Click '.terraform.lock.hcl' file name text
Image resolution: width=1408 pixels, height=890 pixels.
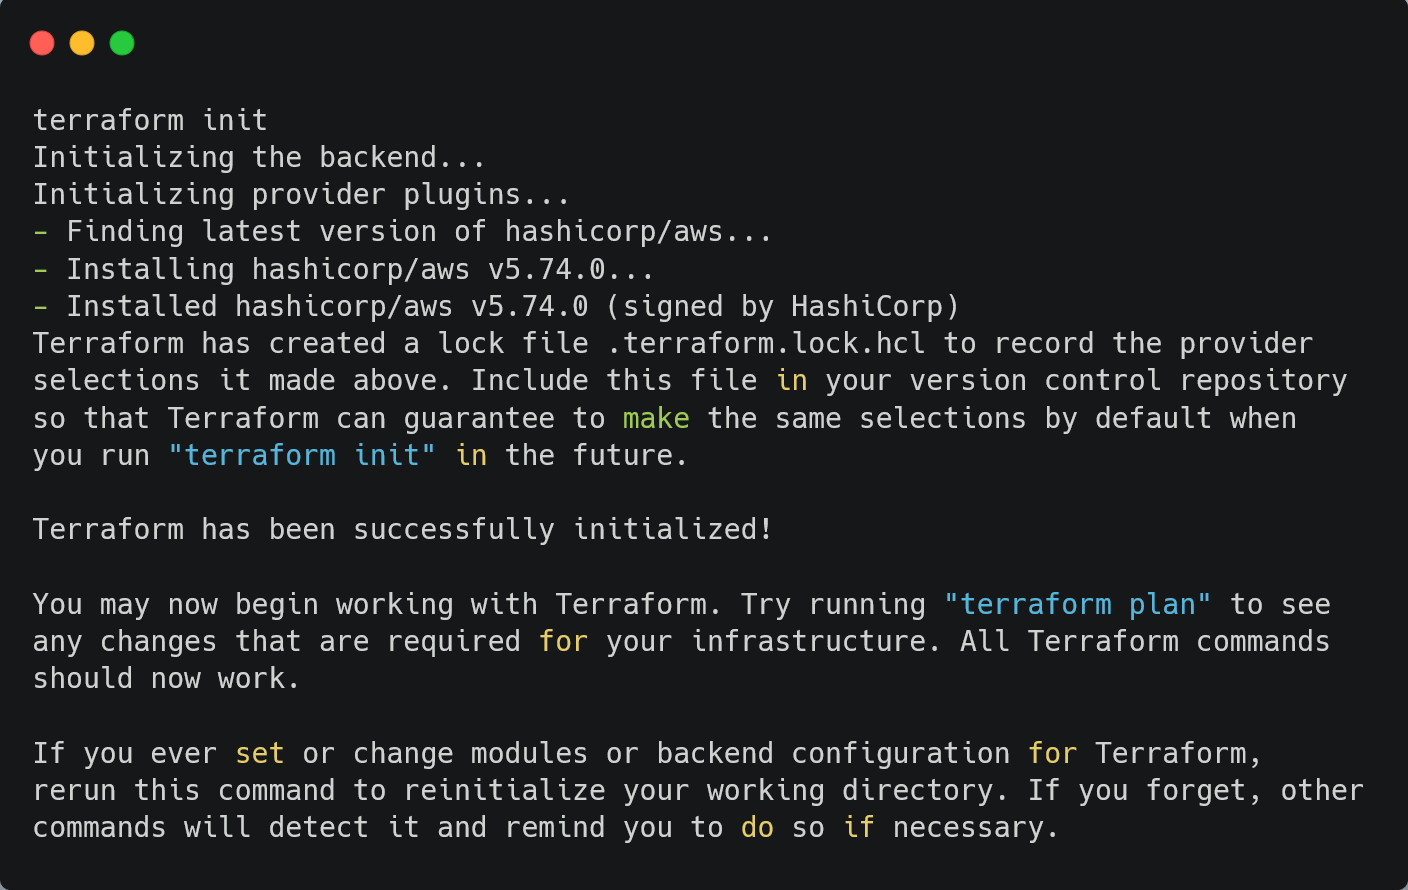[x=766, y=343]
